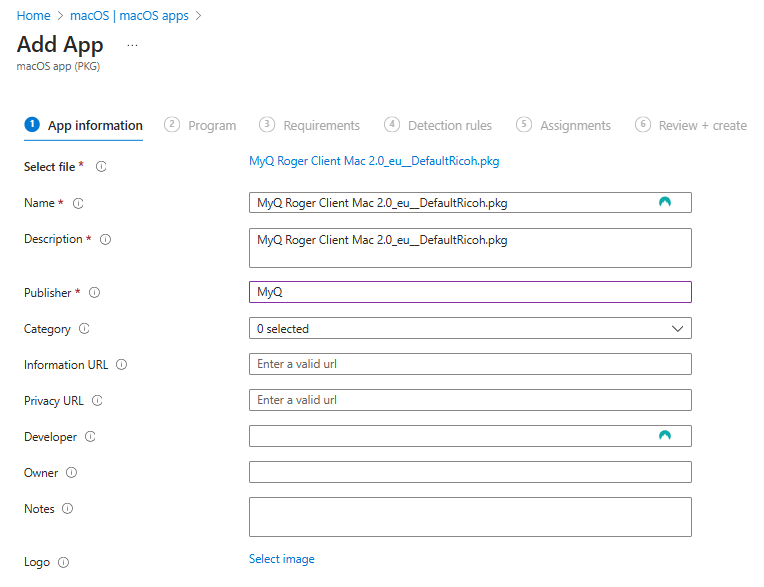Click the Notes text area

pyautogui.click(x=469, y=517)
